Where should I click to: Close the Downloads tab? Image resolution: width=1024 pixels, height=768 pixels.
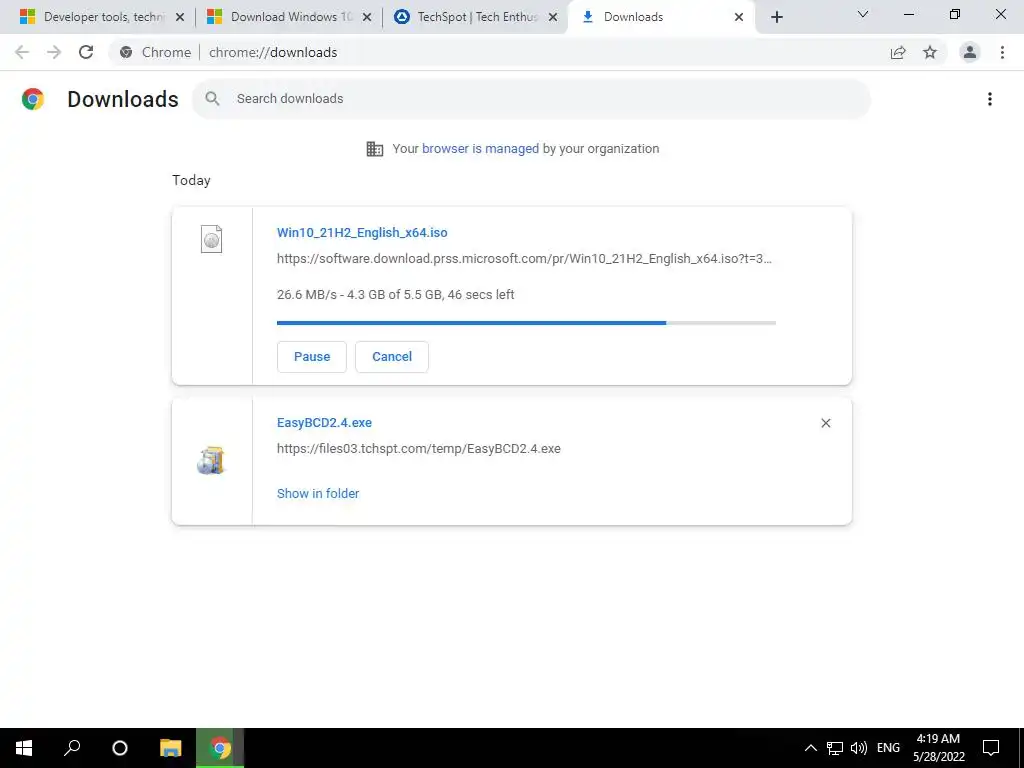click(739, 17)
